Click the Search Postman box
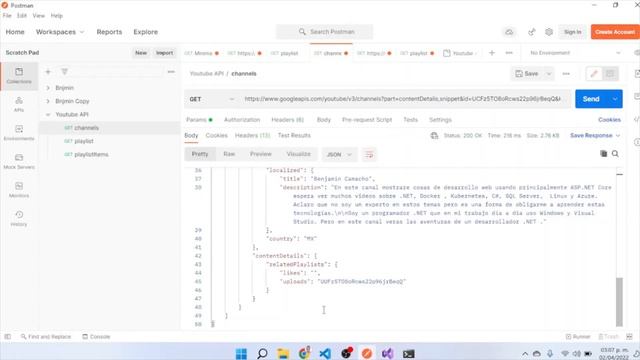640x360 pixels. (x=324, y=32)
